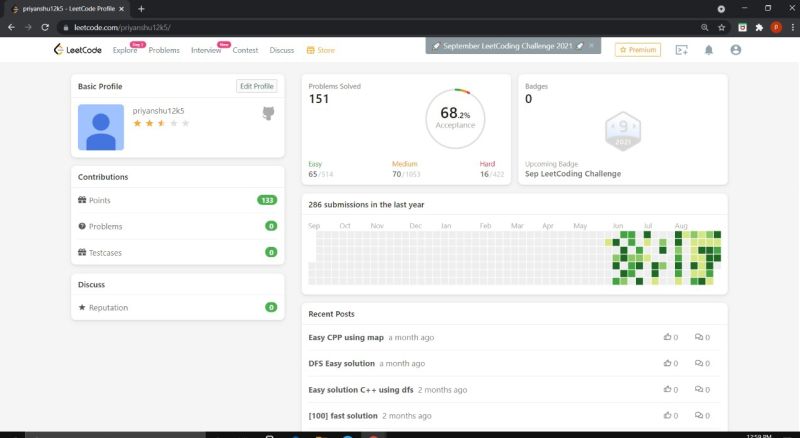The image size is (800, 438).
Task: Open the Contest page
Action: 245,50
